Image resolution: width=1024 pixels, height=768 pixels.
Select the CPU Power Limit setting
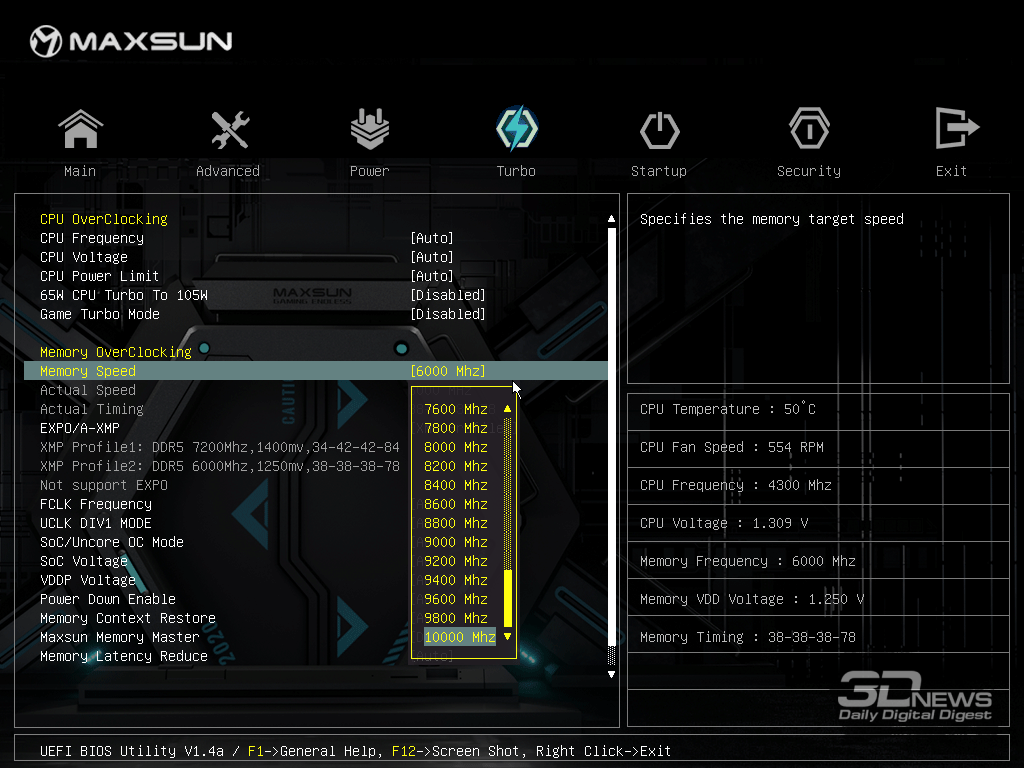pos(99,276)
